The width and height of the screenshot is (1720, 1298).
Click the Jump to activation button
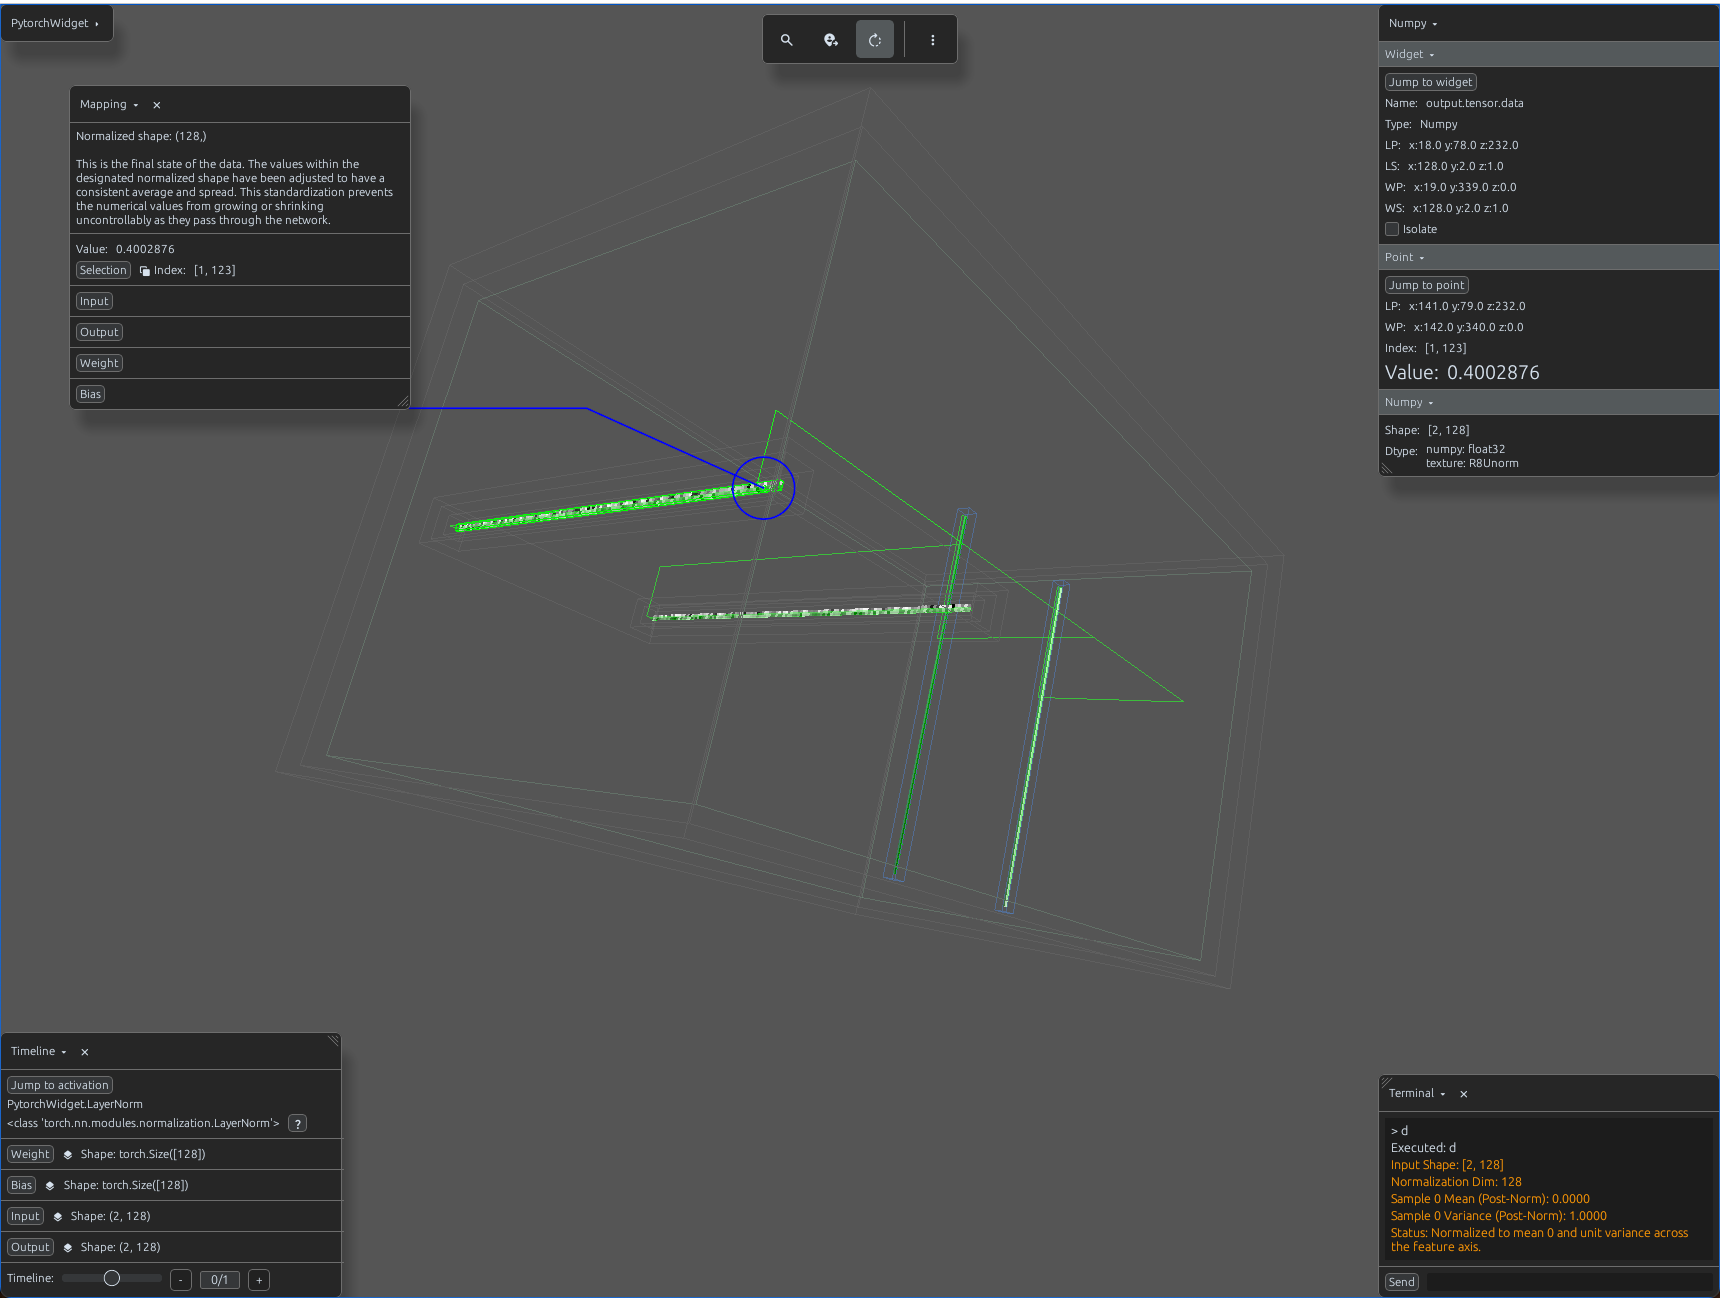[60, 1085]
